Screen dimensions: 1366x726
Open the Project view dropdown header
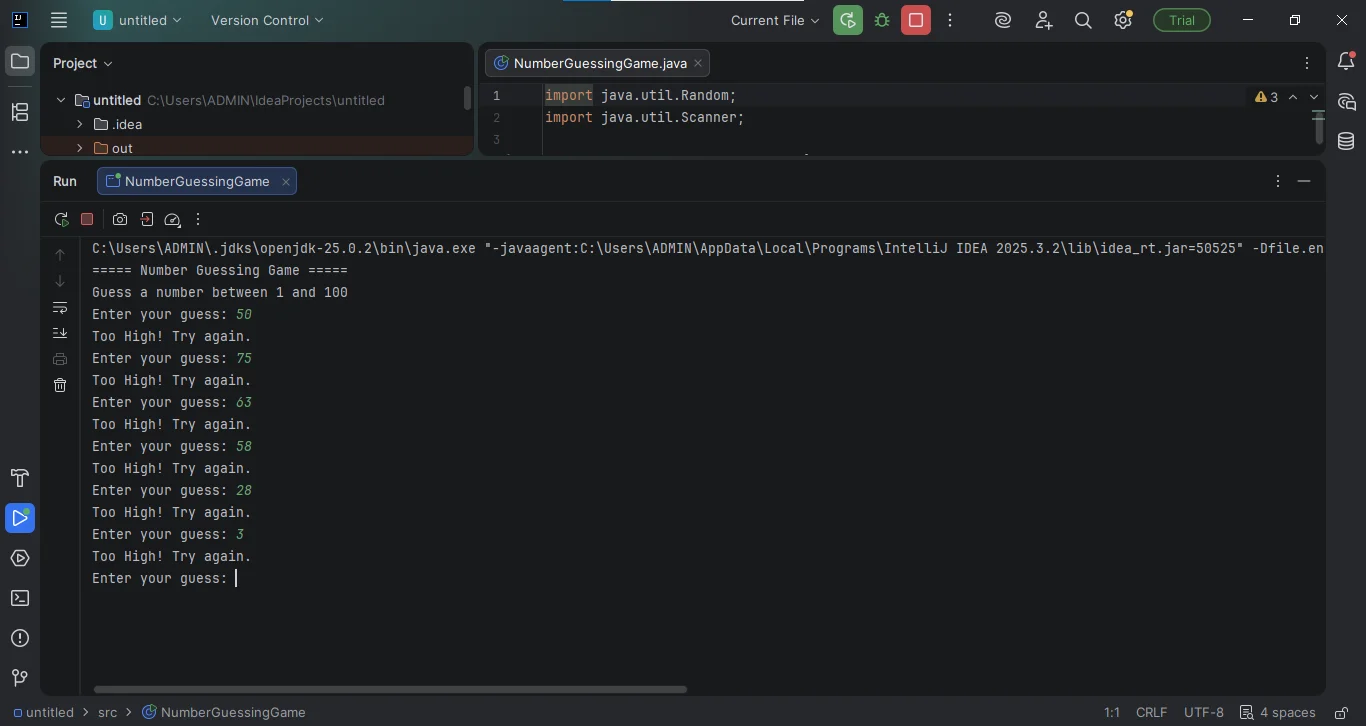coord(83,63)
